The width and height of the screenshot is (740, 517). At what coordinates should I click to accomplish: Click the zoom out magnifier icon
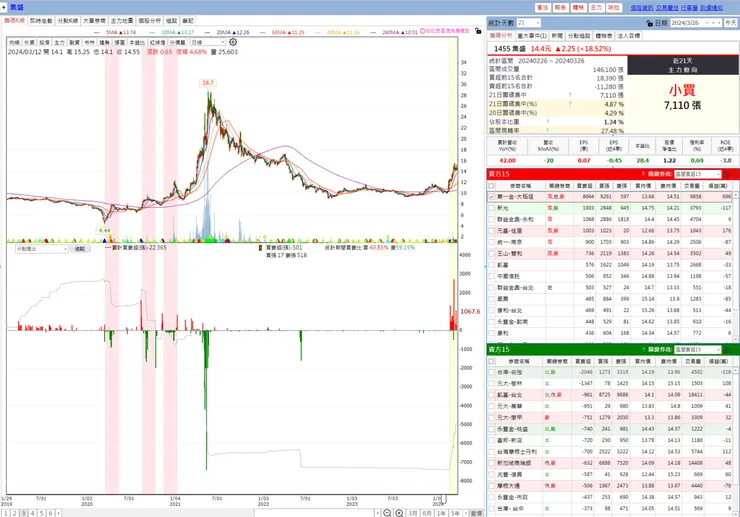(387, 513)
